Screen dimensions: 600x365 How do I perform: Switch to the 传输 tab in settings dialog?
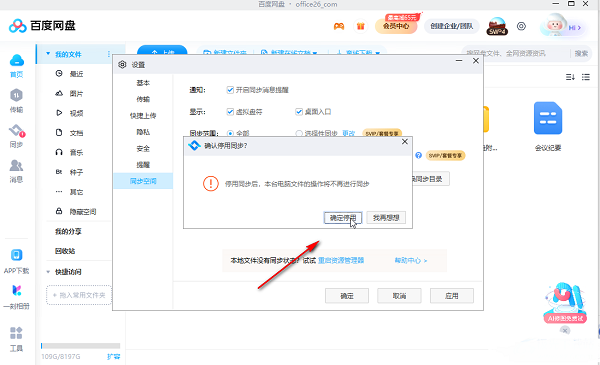143,99
